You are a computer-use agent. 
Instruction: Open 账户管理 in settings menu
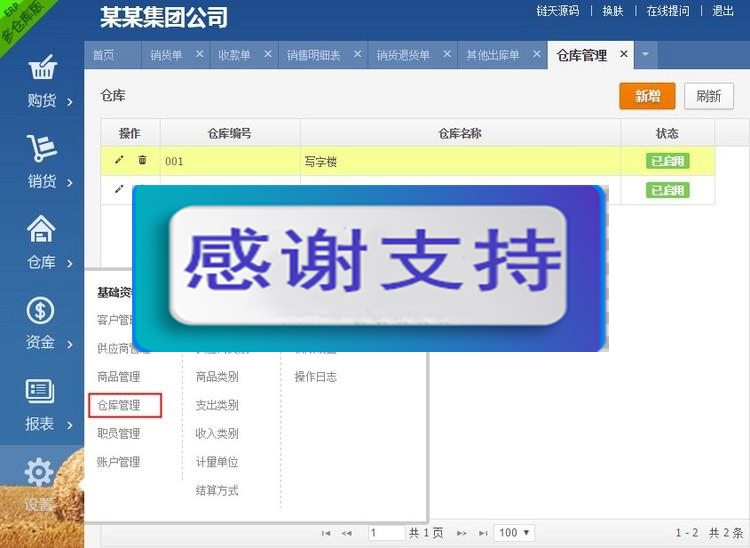coord(119,462)
